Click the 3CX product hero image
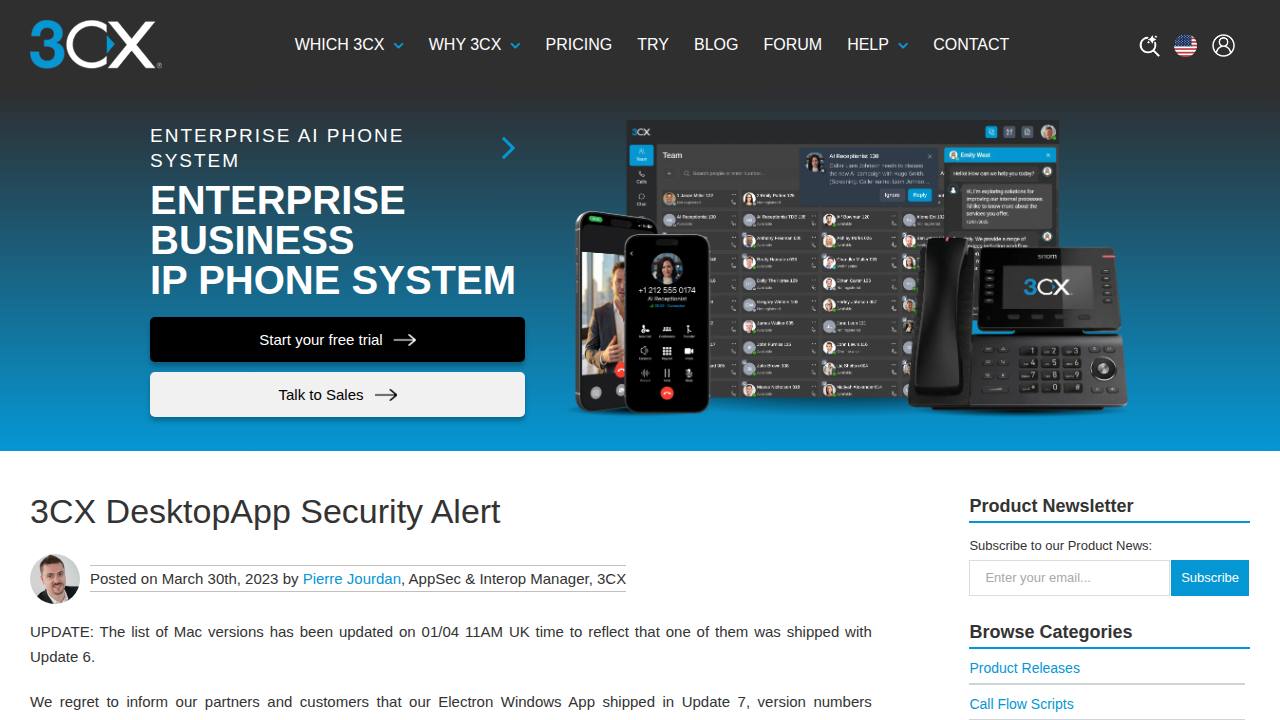This screenshot has height=720, width=1280. tap(850, 268)
